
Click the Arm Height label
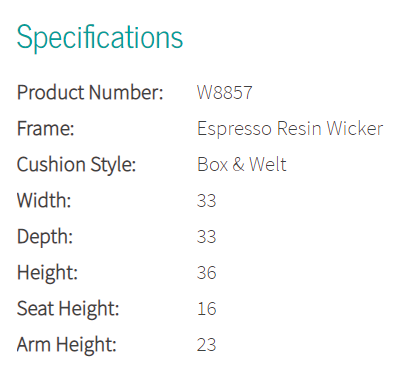pyautogui.click(x=67, y=345)
